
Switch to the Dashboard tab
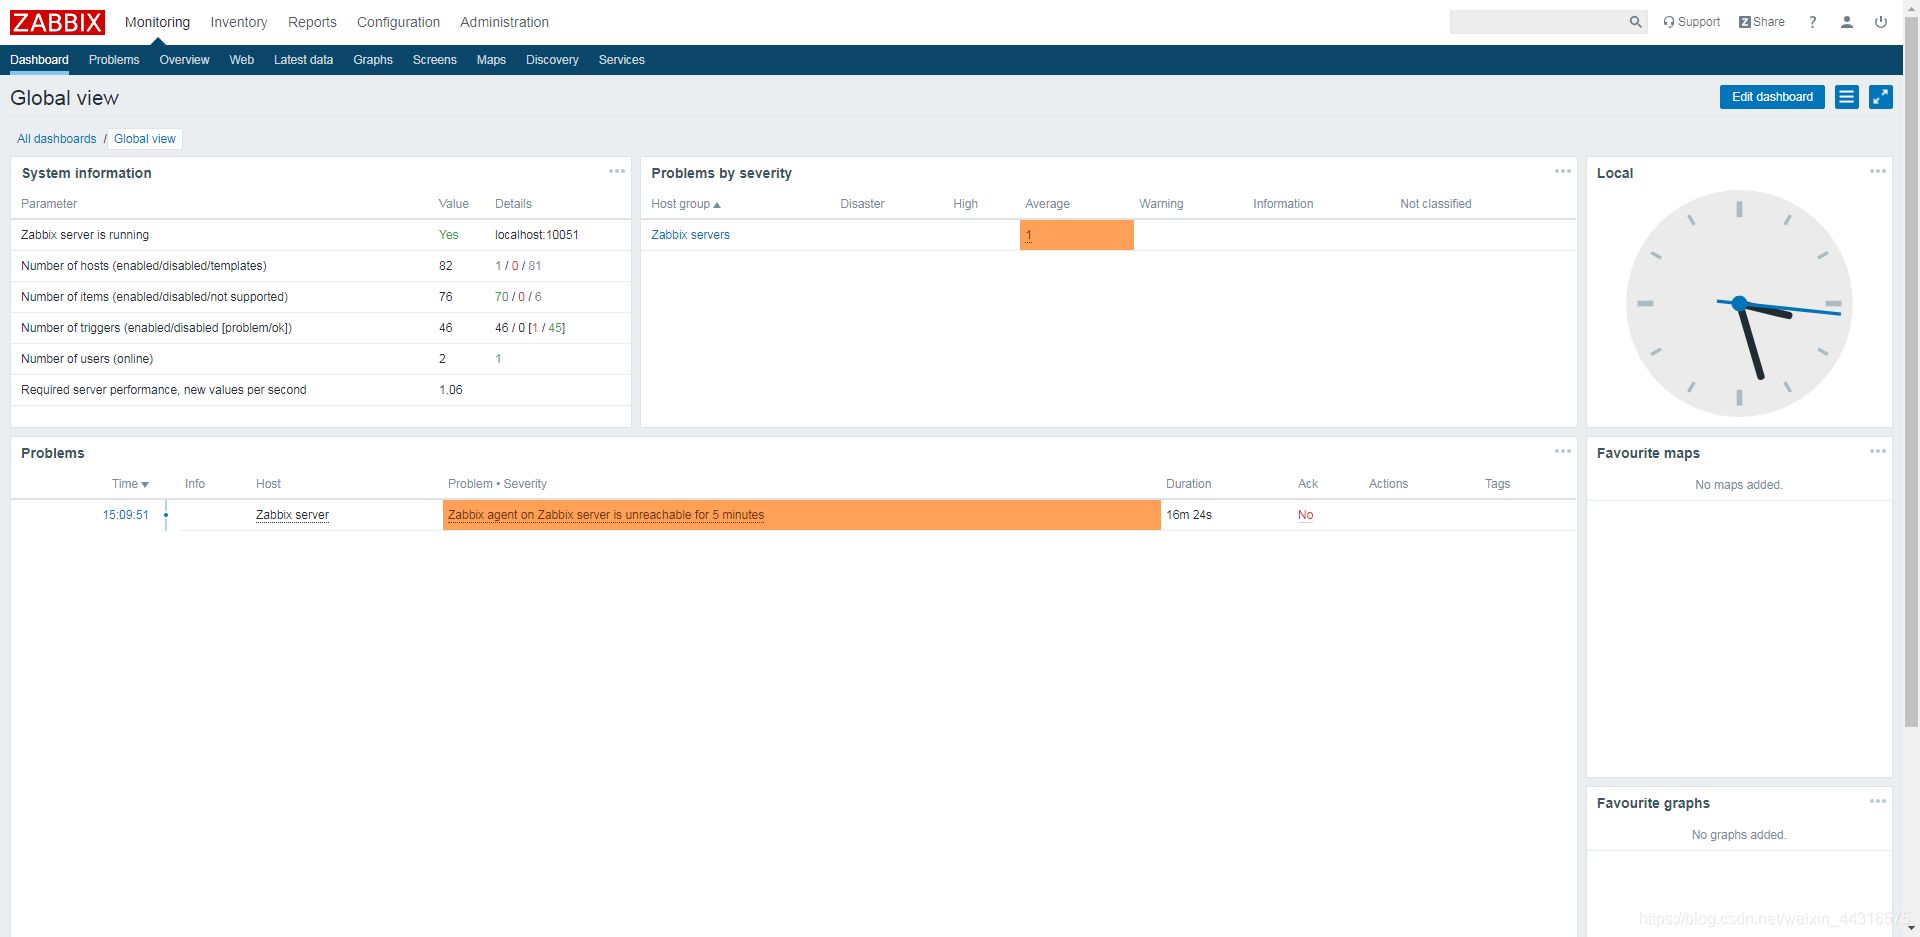click(x=39, y=60)
